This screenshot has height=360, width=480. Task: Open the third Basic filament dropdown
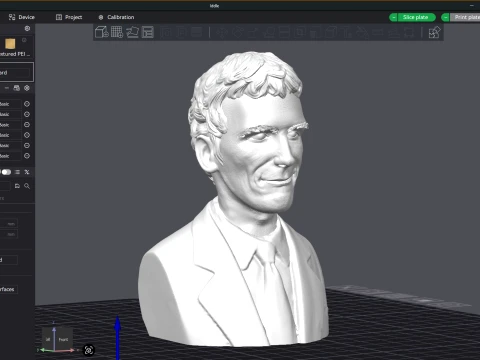[x=10, y=125]
